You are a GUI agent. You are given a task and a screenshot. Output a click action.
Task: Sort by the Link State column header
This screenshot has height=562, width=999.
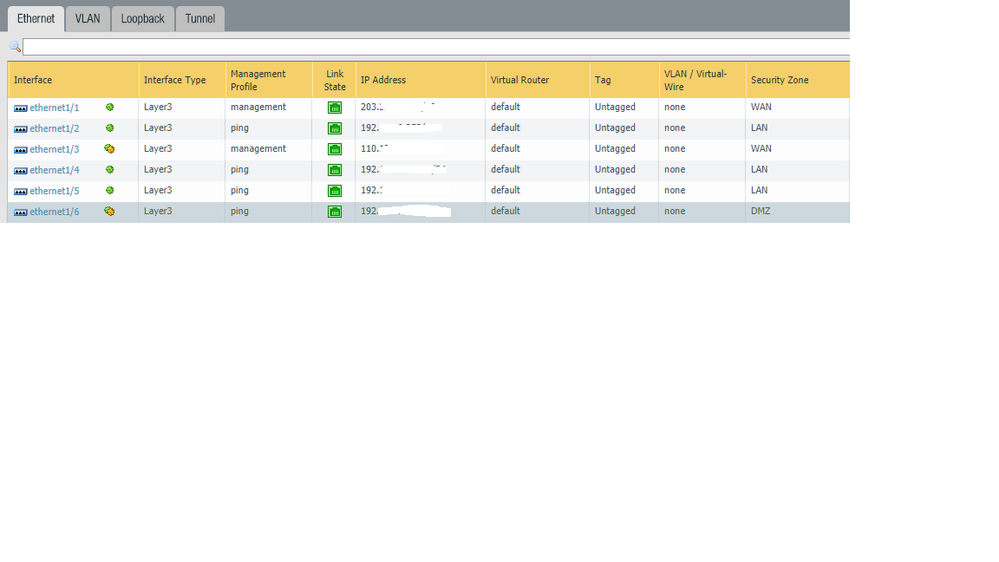click(x=334, y=80)
